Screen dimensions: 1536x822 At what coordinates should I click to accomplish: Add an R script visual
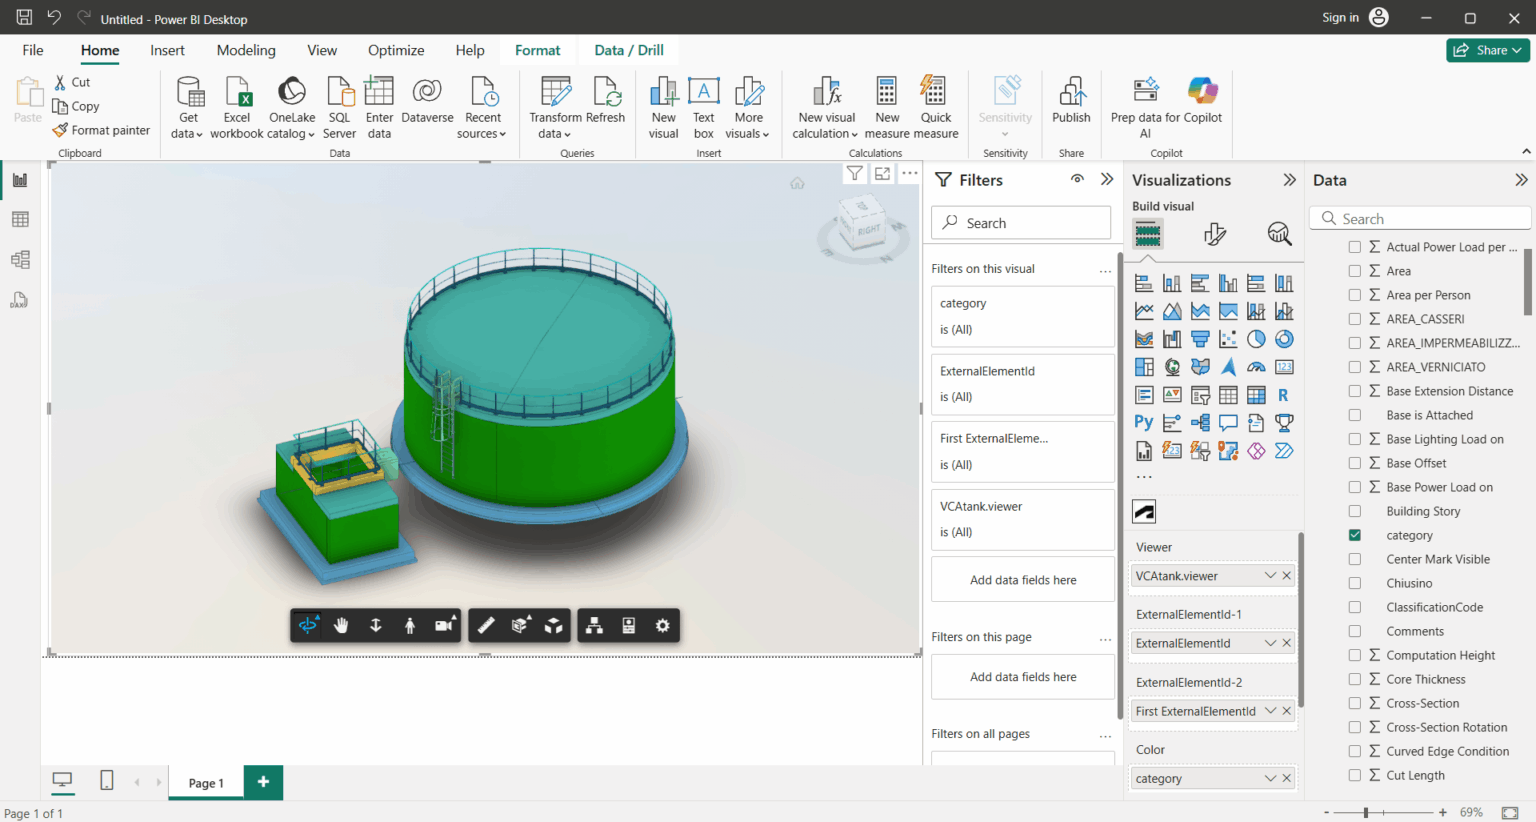[1284, 394]
